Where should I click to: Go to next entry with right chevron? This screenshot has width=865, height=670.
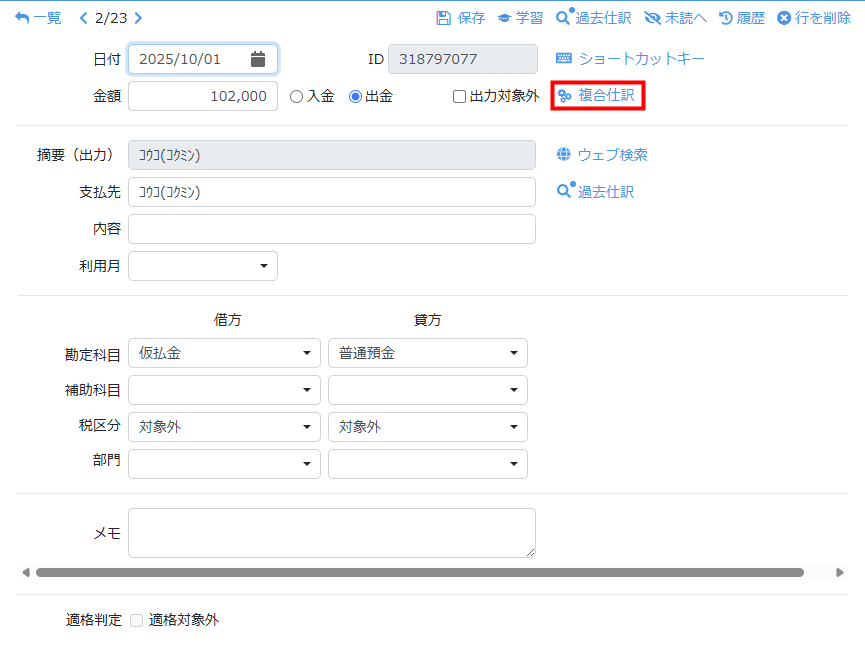click(x=138, y=18)
